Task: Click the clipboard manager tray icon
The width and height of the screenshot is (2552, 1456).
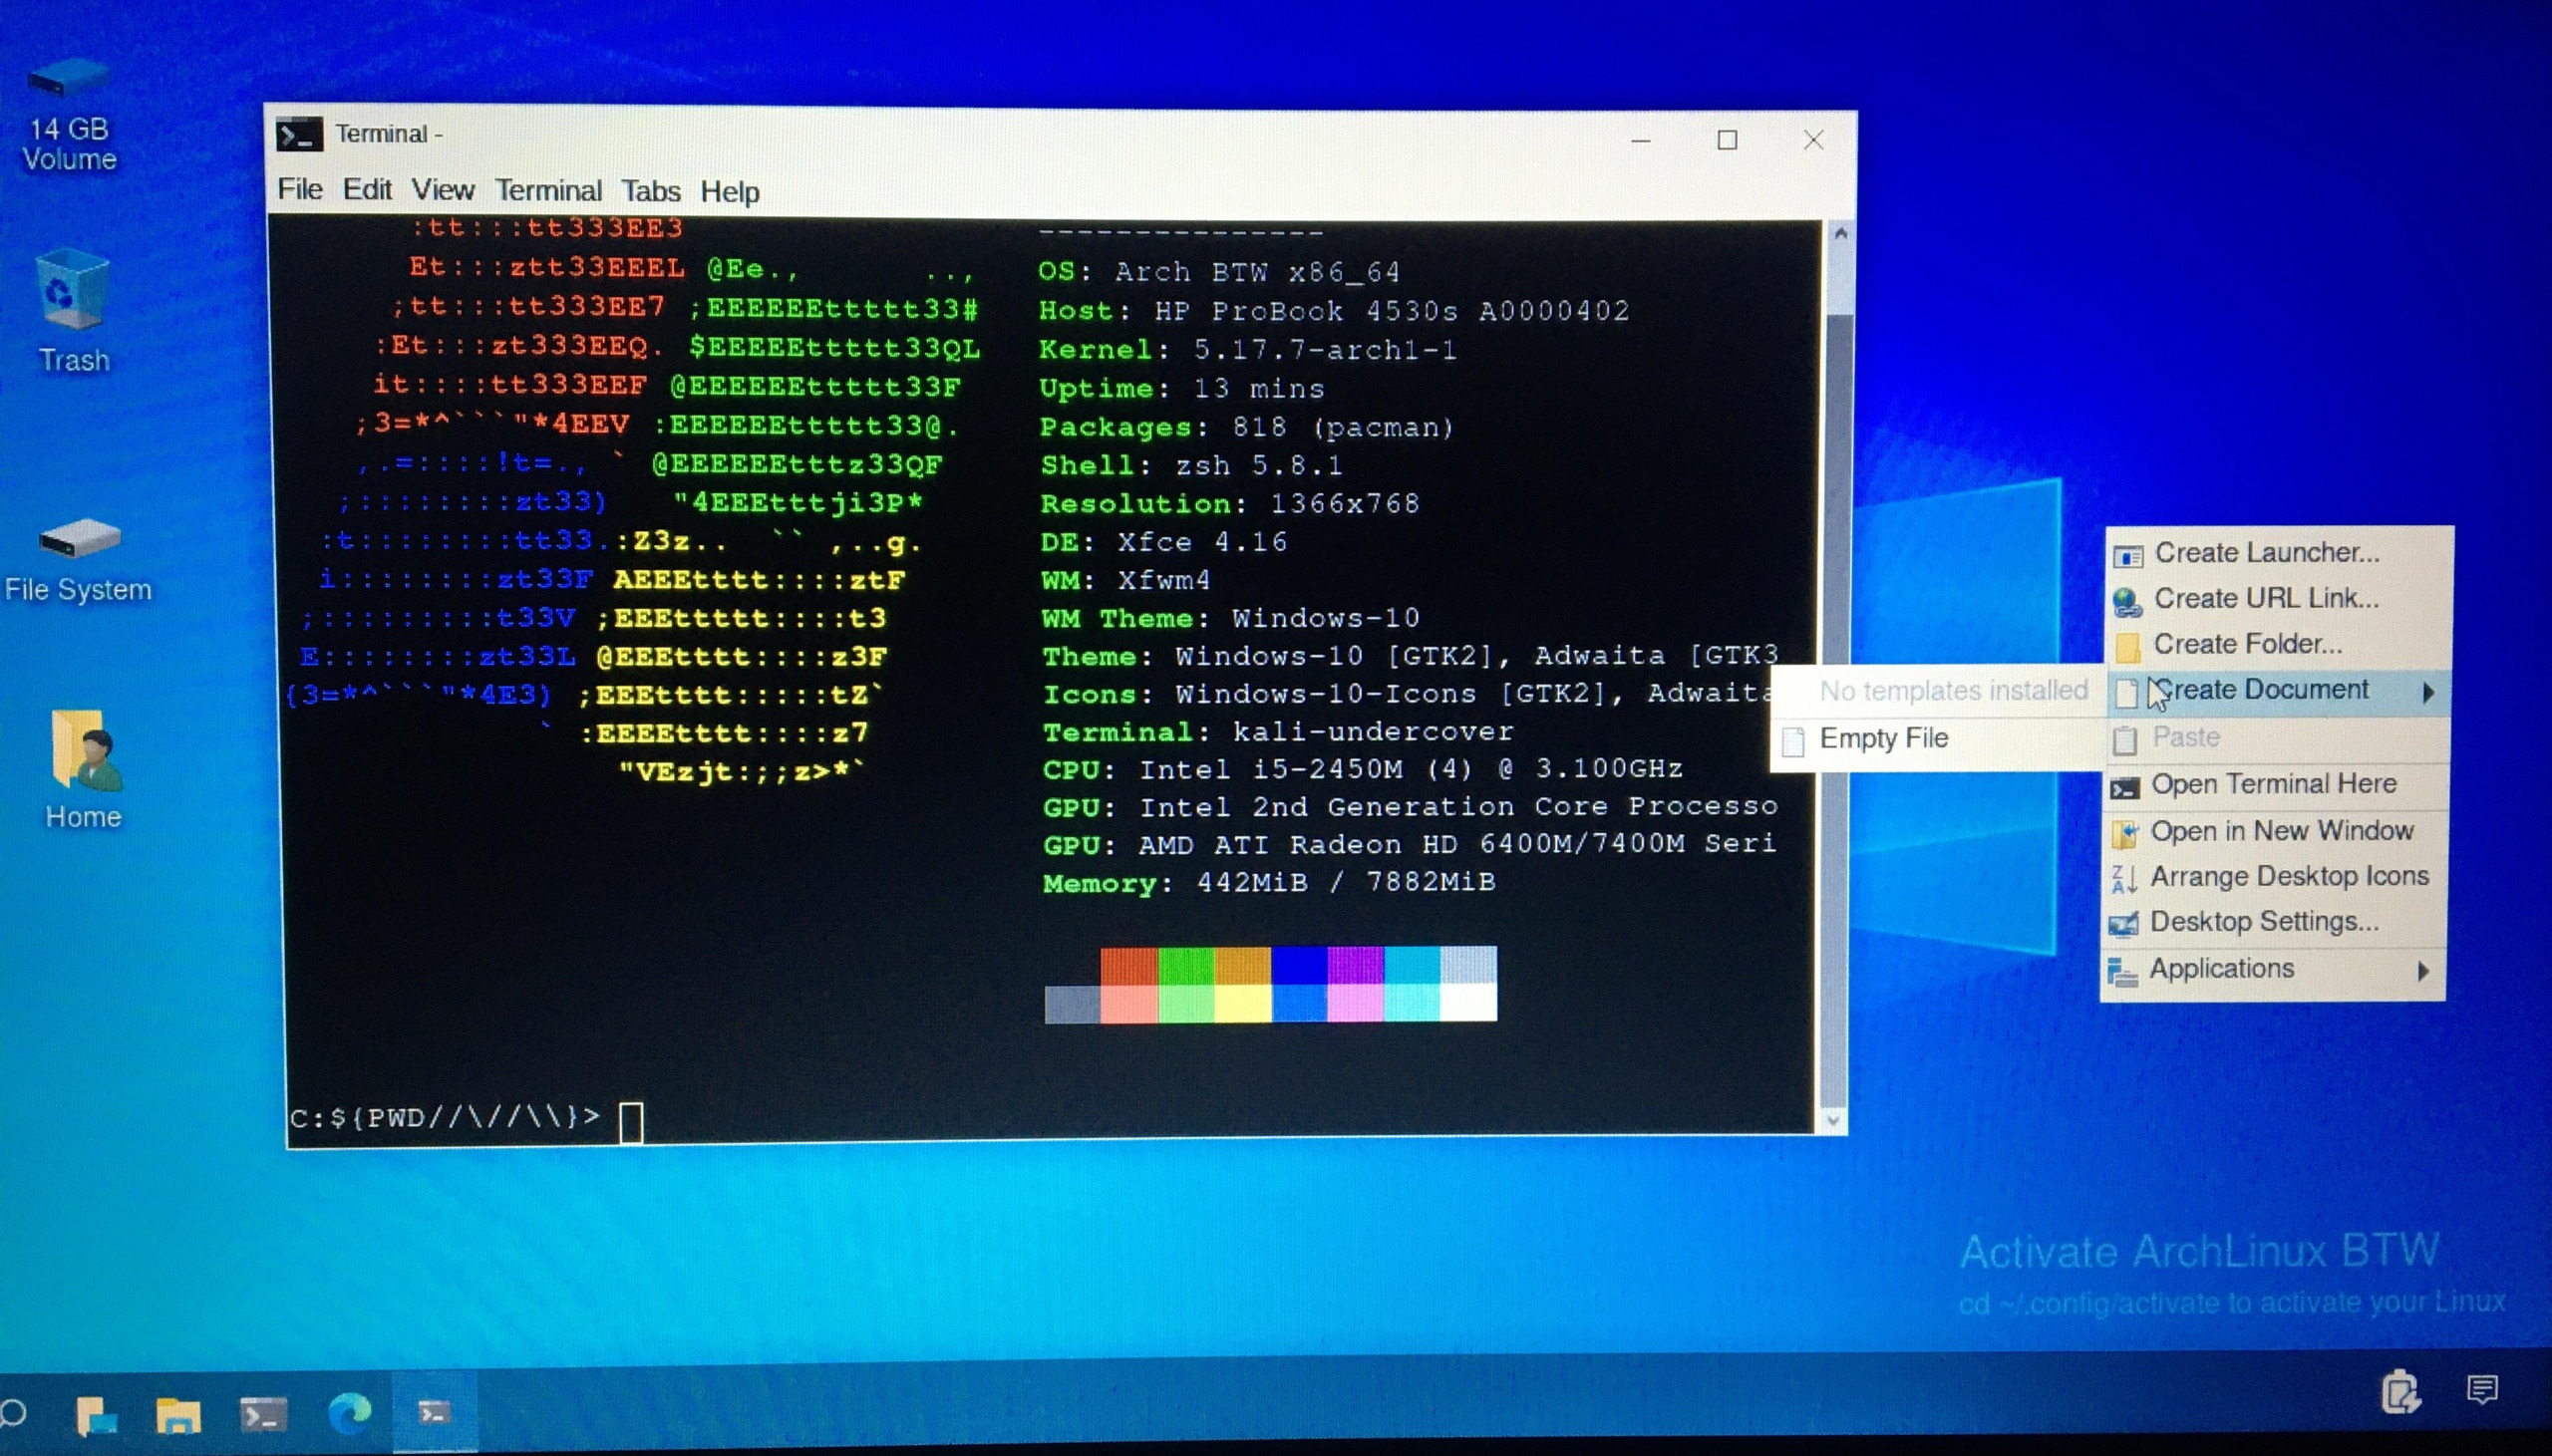Action: 2400,1392
